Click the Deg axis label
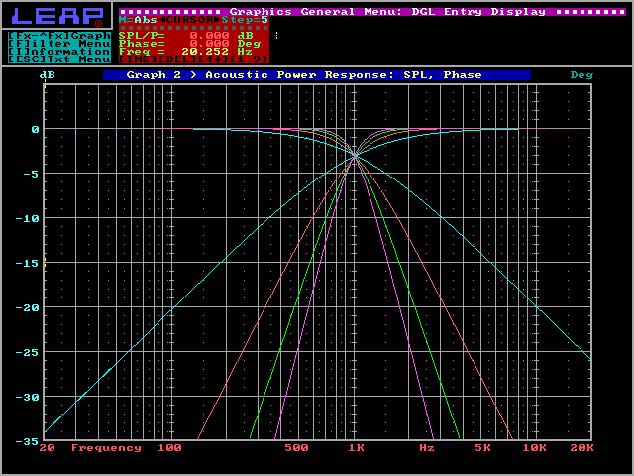Screen dimensions: 634x476 click(x=581, y=75)
